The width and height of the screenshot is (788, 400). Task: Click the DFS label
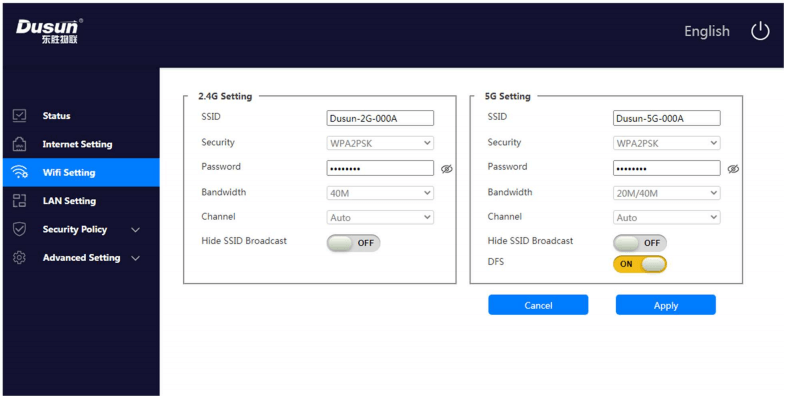coord(496,262)
